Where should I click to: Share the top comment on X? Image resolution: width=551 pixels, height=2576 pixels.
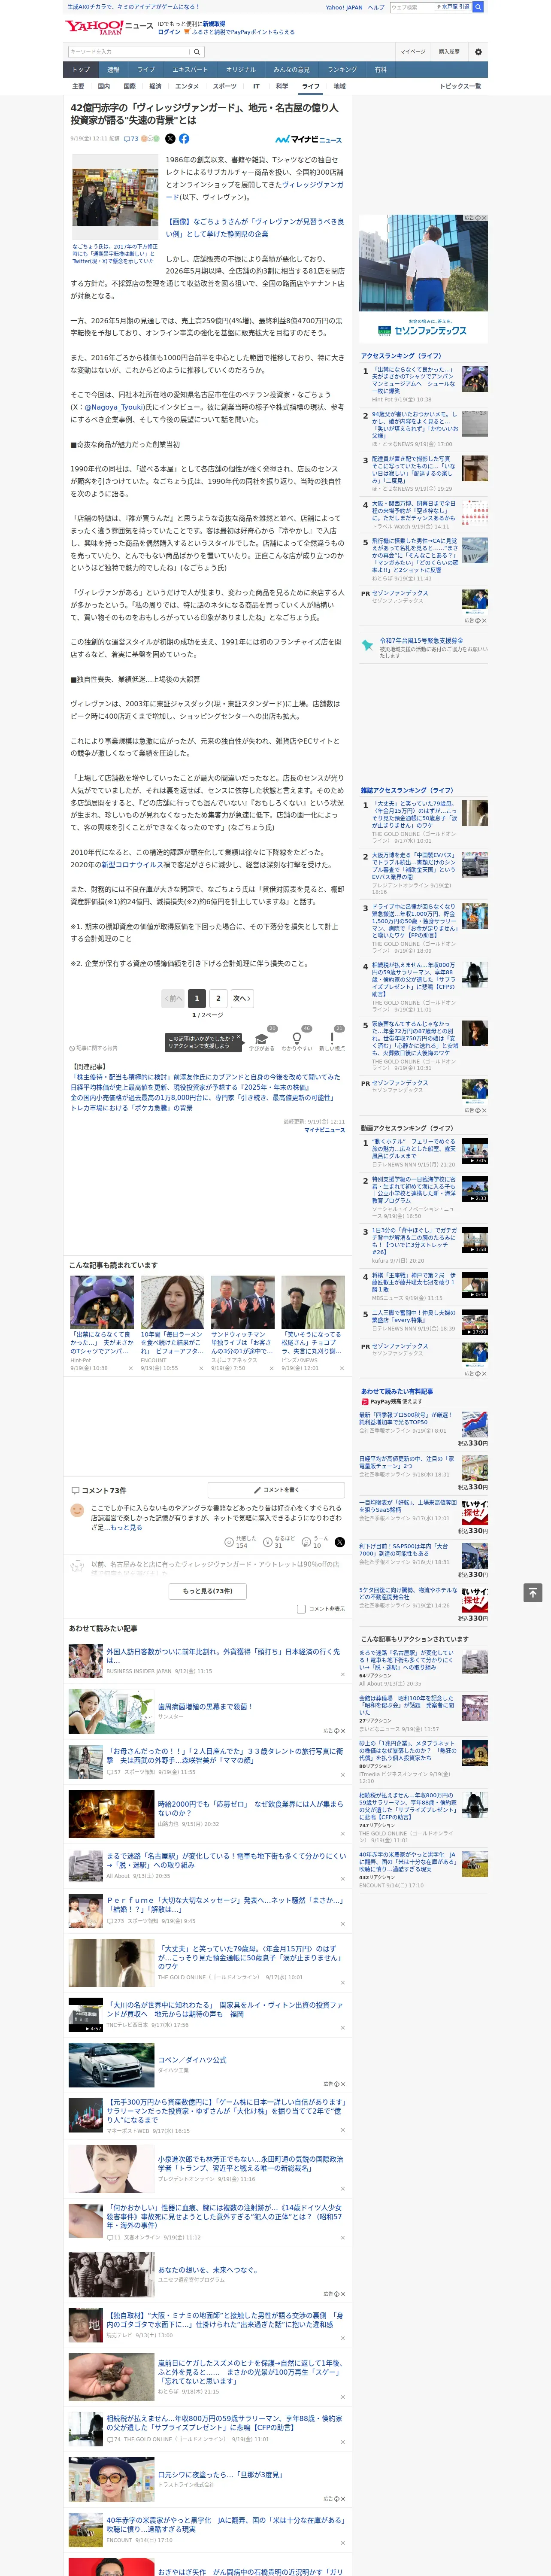340,1542
